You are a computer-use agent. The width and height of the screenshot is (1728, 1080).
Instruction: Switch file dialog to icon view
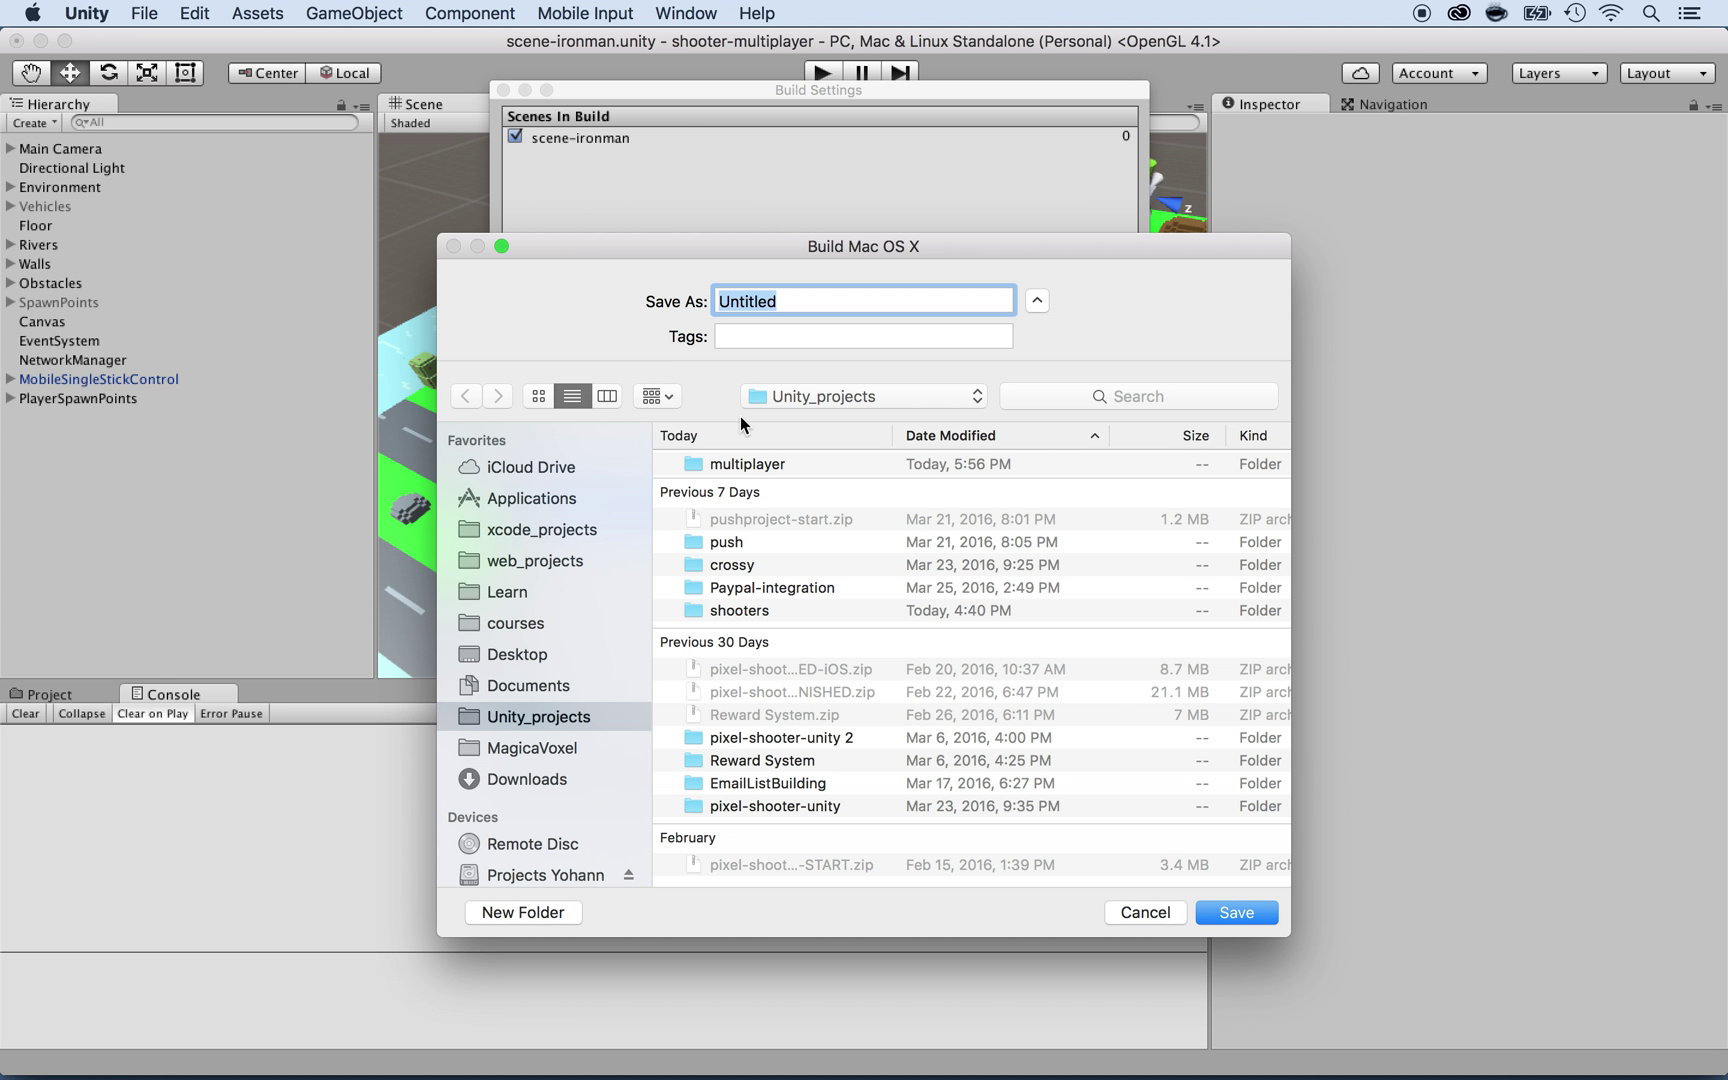tap(538, 396)
